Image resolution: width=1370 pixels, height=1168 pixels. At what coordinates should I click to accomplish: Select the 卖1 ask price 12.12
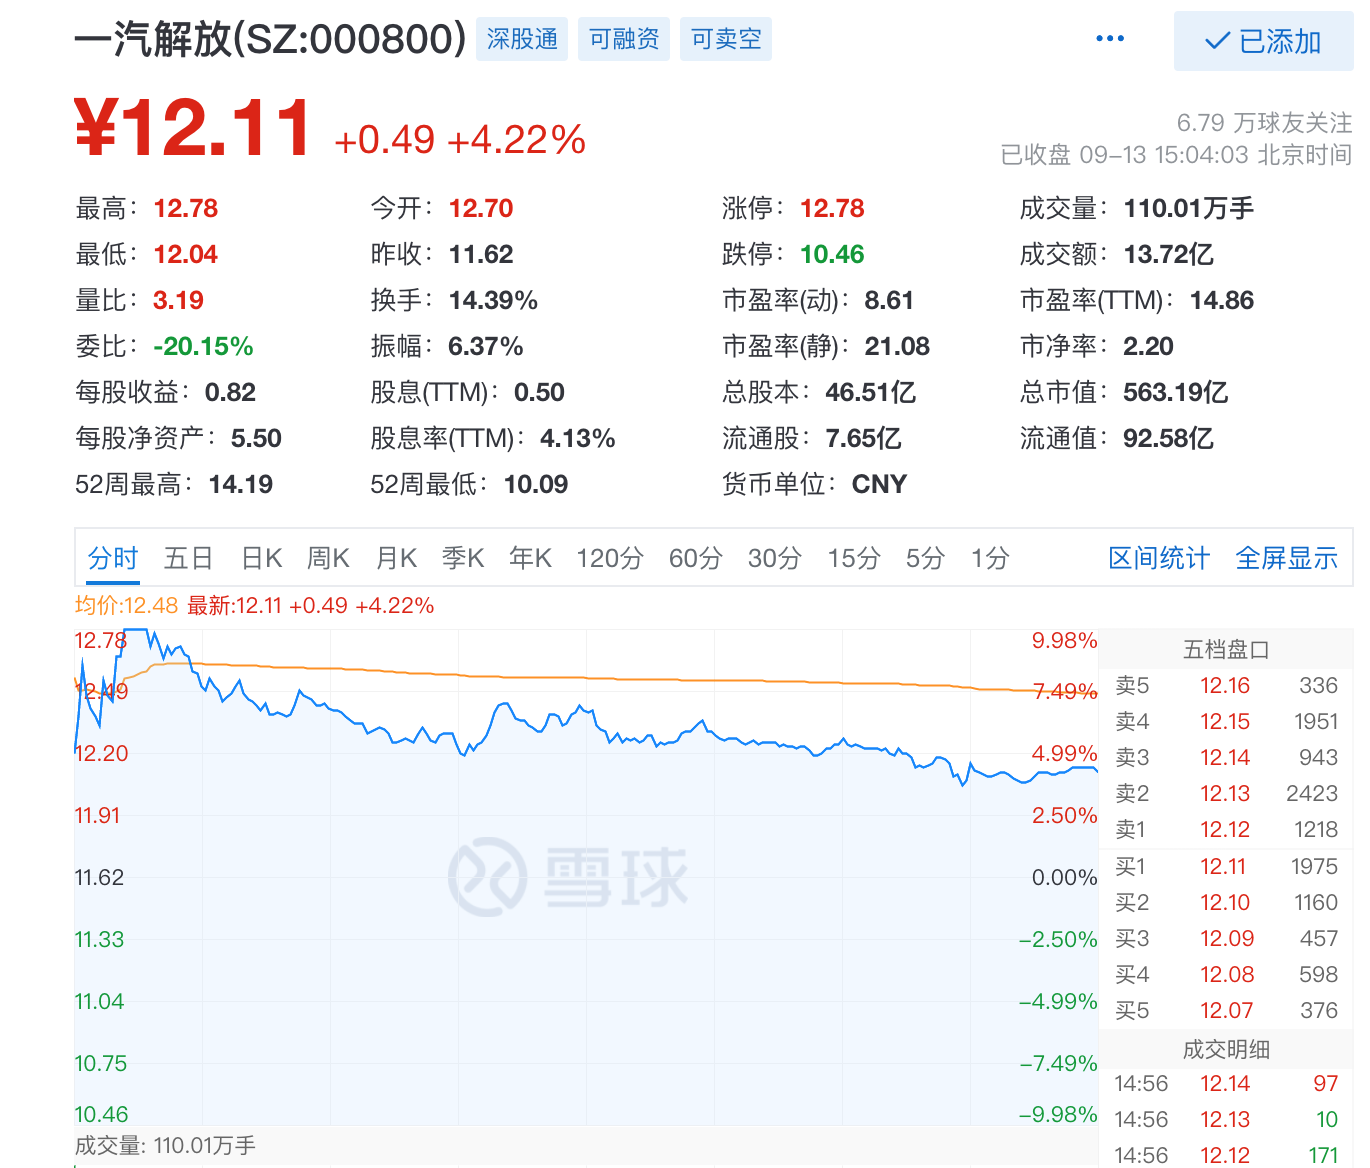click(x=1224, y=829)
